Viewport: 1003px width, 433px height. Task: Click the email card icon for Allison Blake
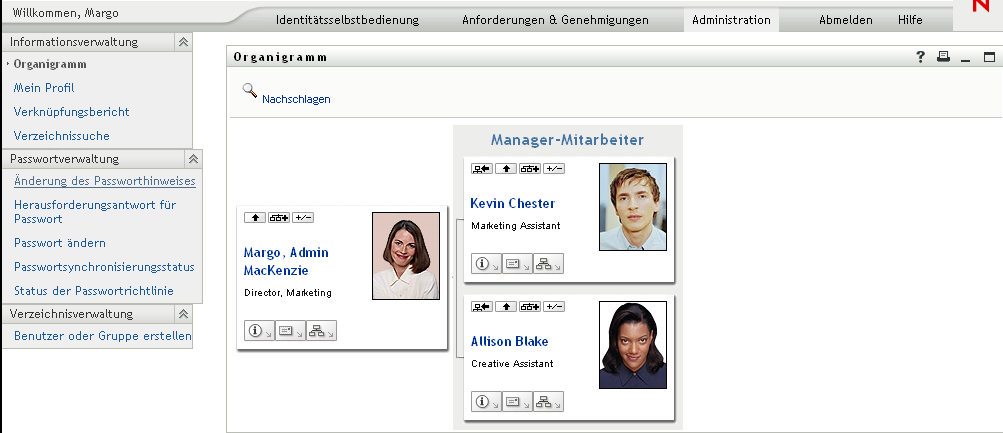517,402
